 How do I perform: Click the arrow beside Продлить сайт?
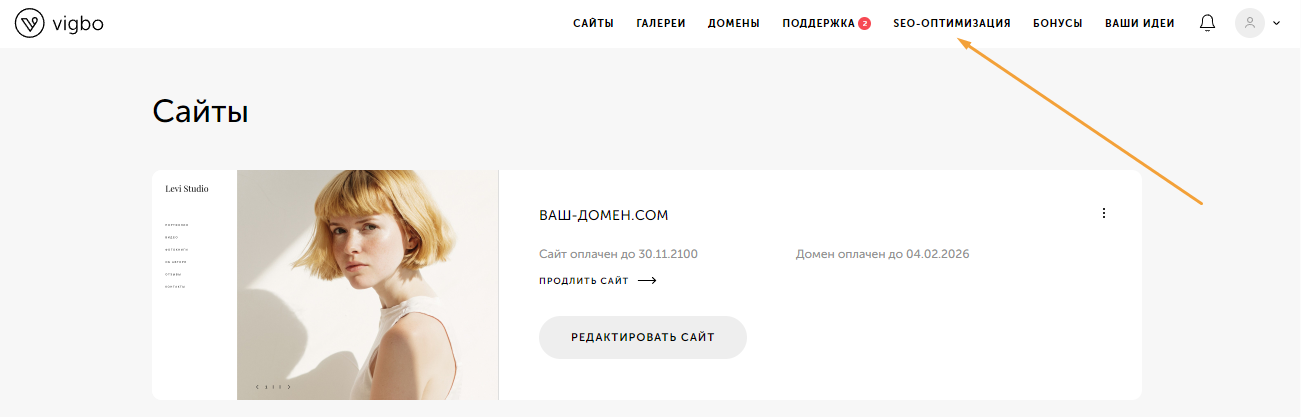point(647,281)
